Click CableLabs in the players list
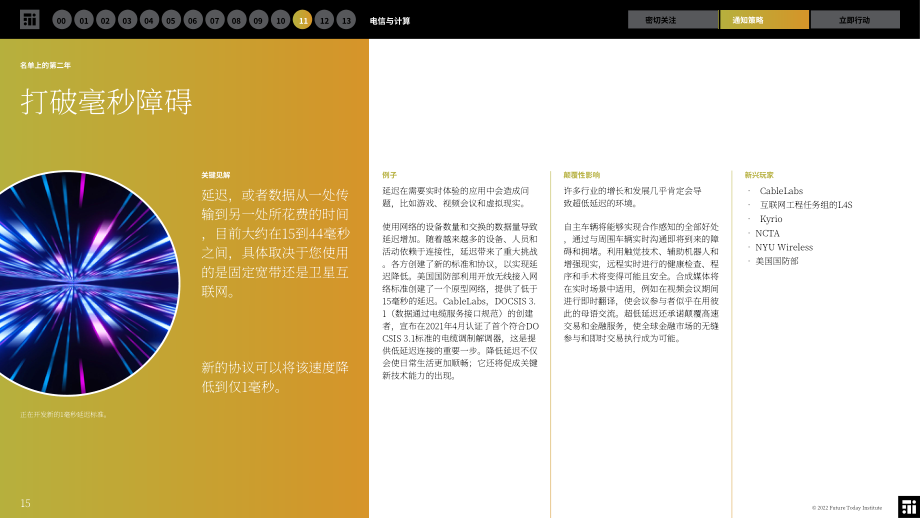 [x=781, y=191]
